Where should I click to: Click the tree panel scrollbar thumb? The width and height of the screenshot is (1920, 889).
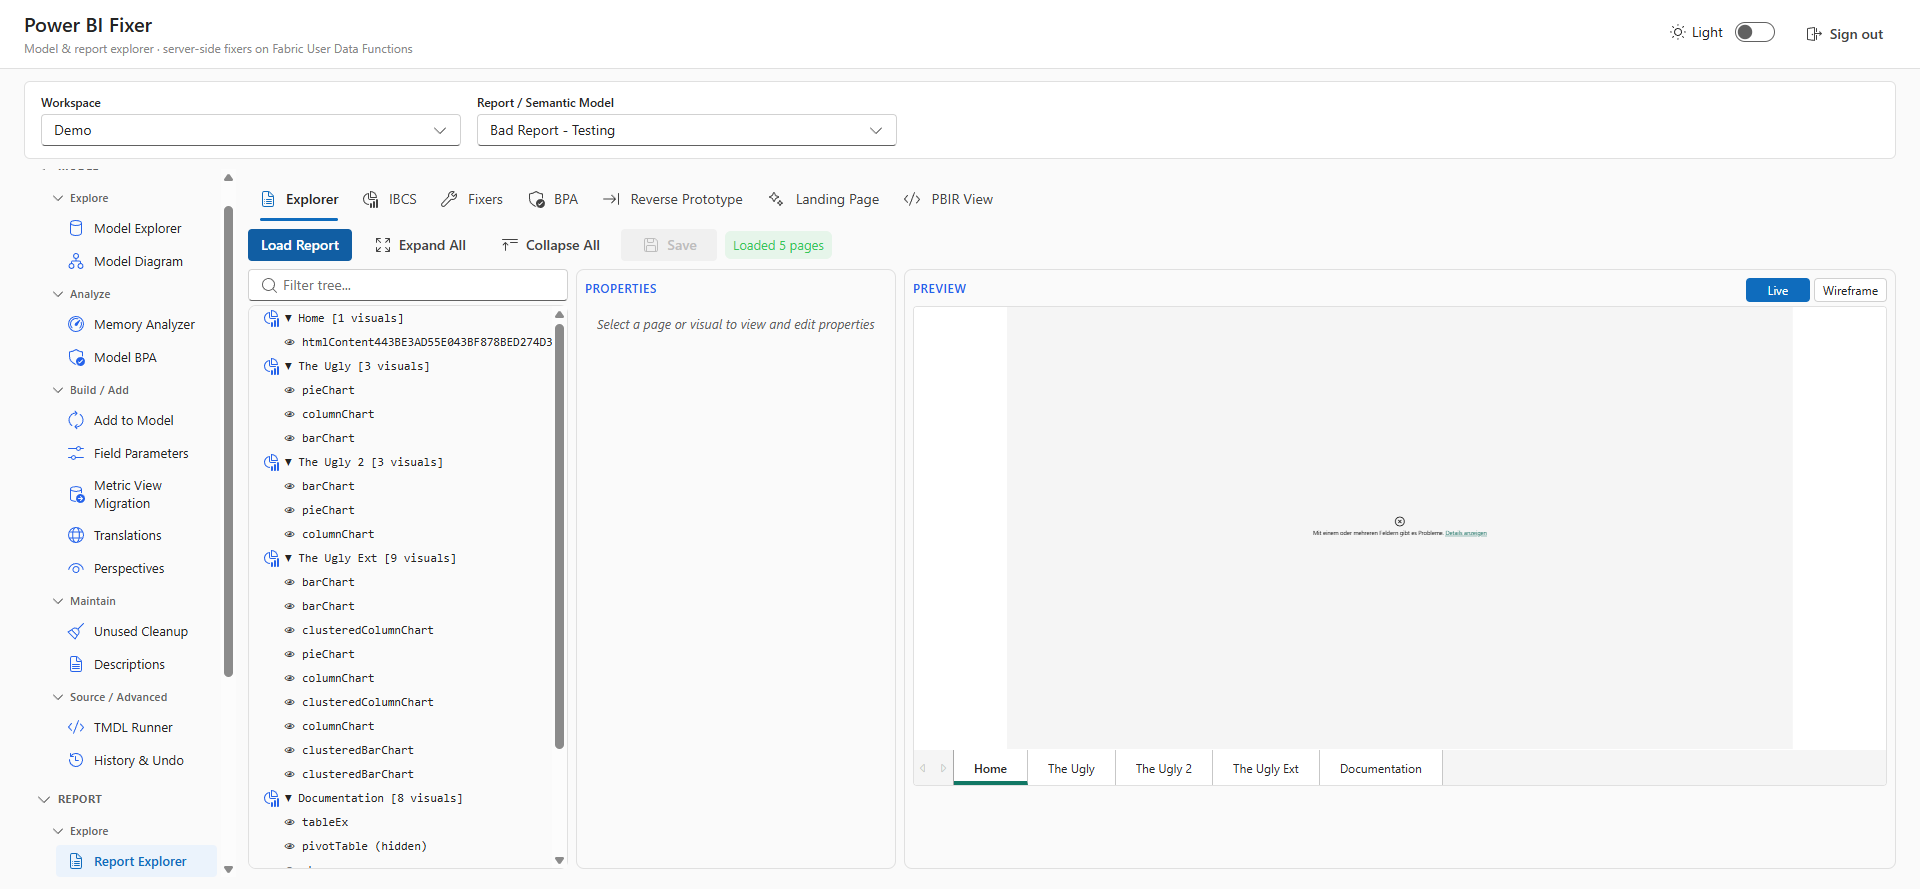pos(559,536)
